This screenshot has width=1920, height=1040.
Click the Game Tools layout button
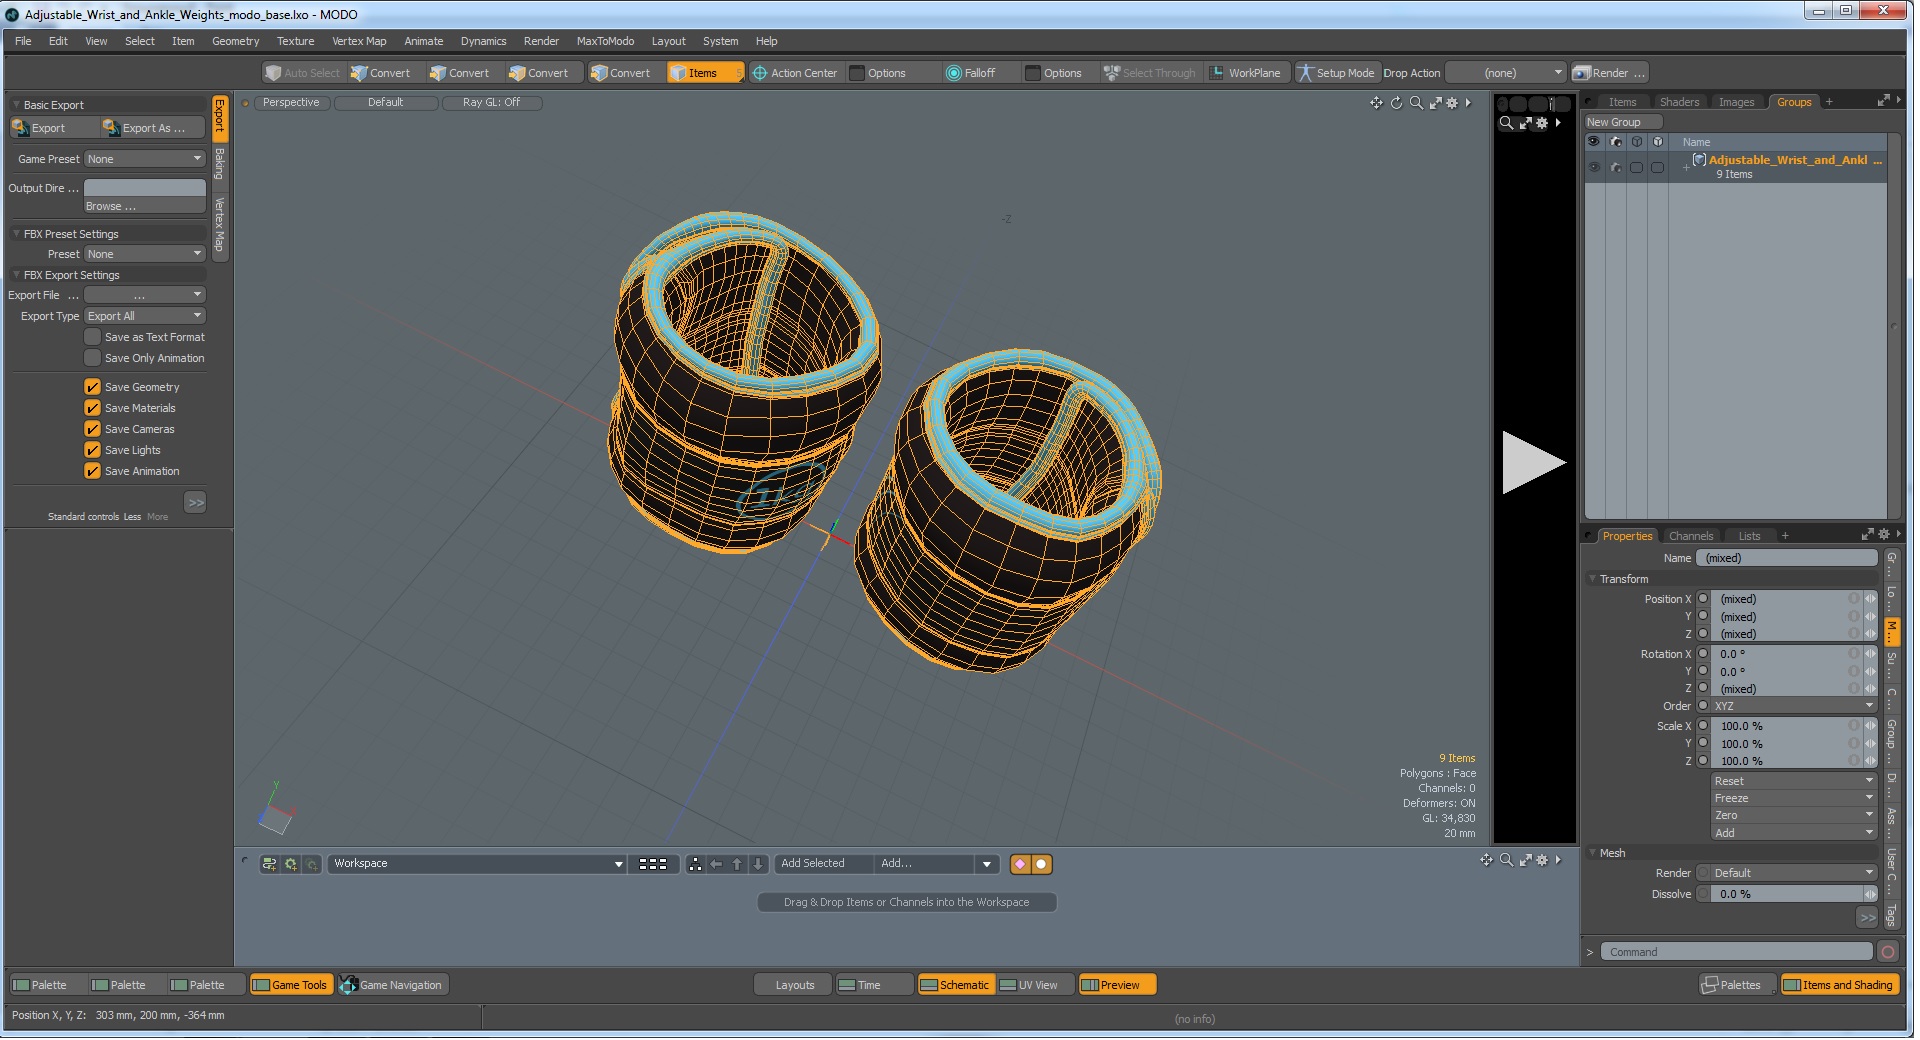[x=290, y=985]
